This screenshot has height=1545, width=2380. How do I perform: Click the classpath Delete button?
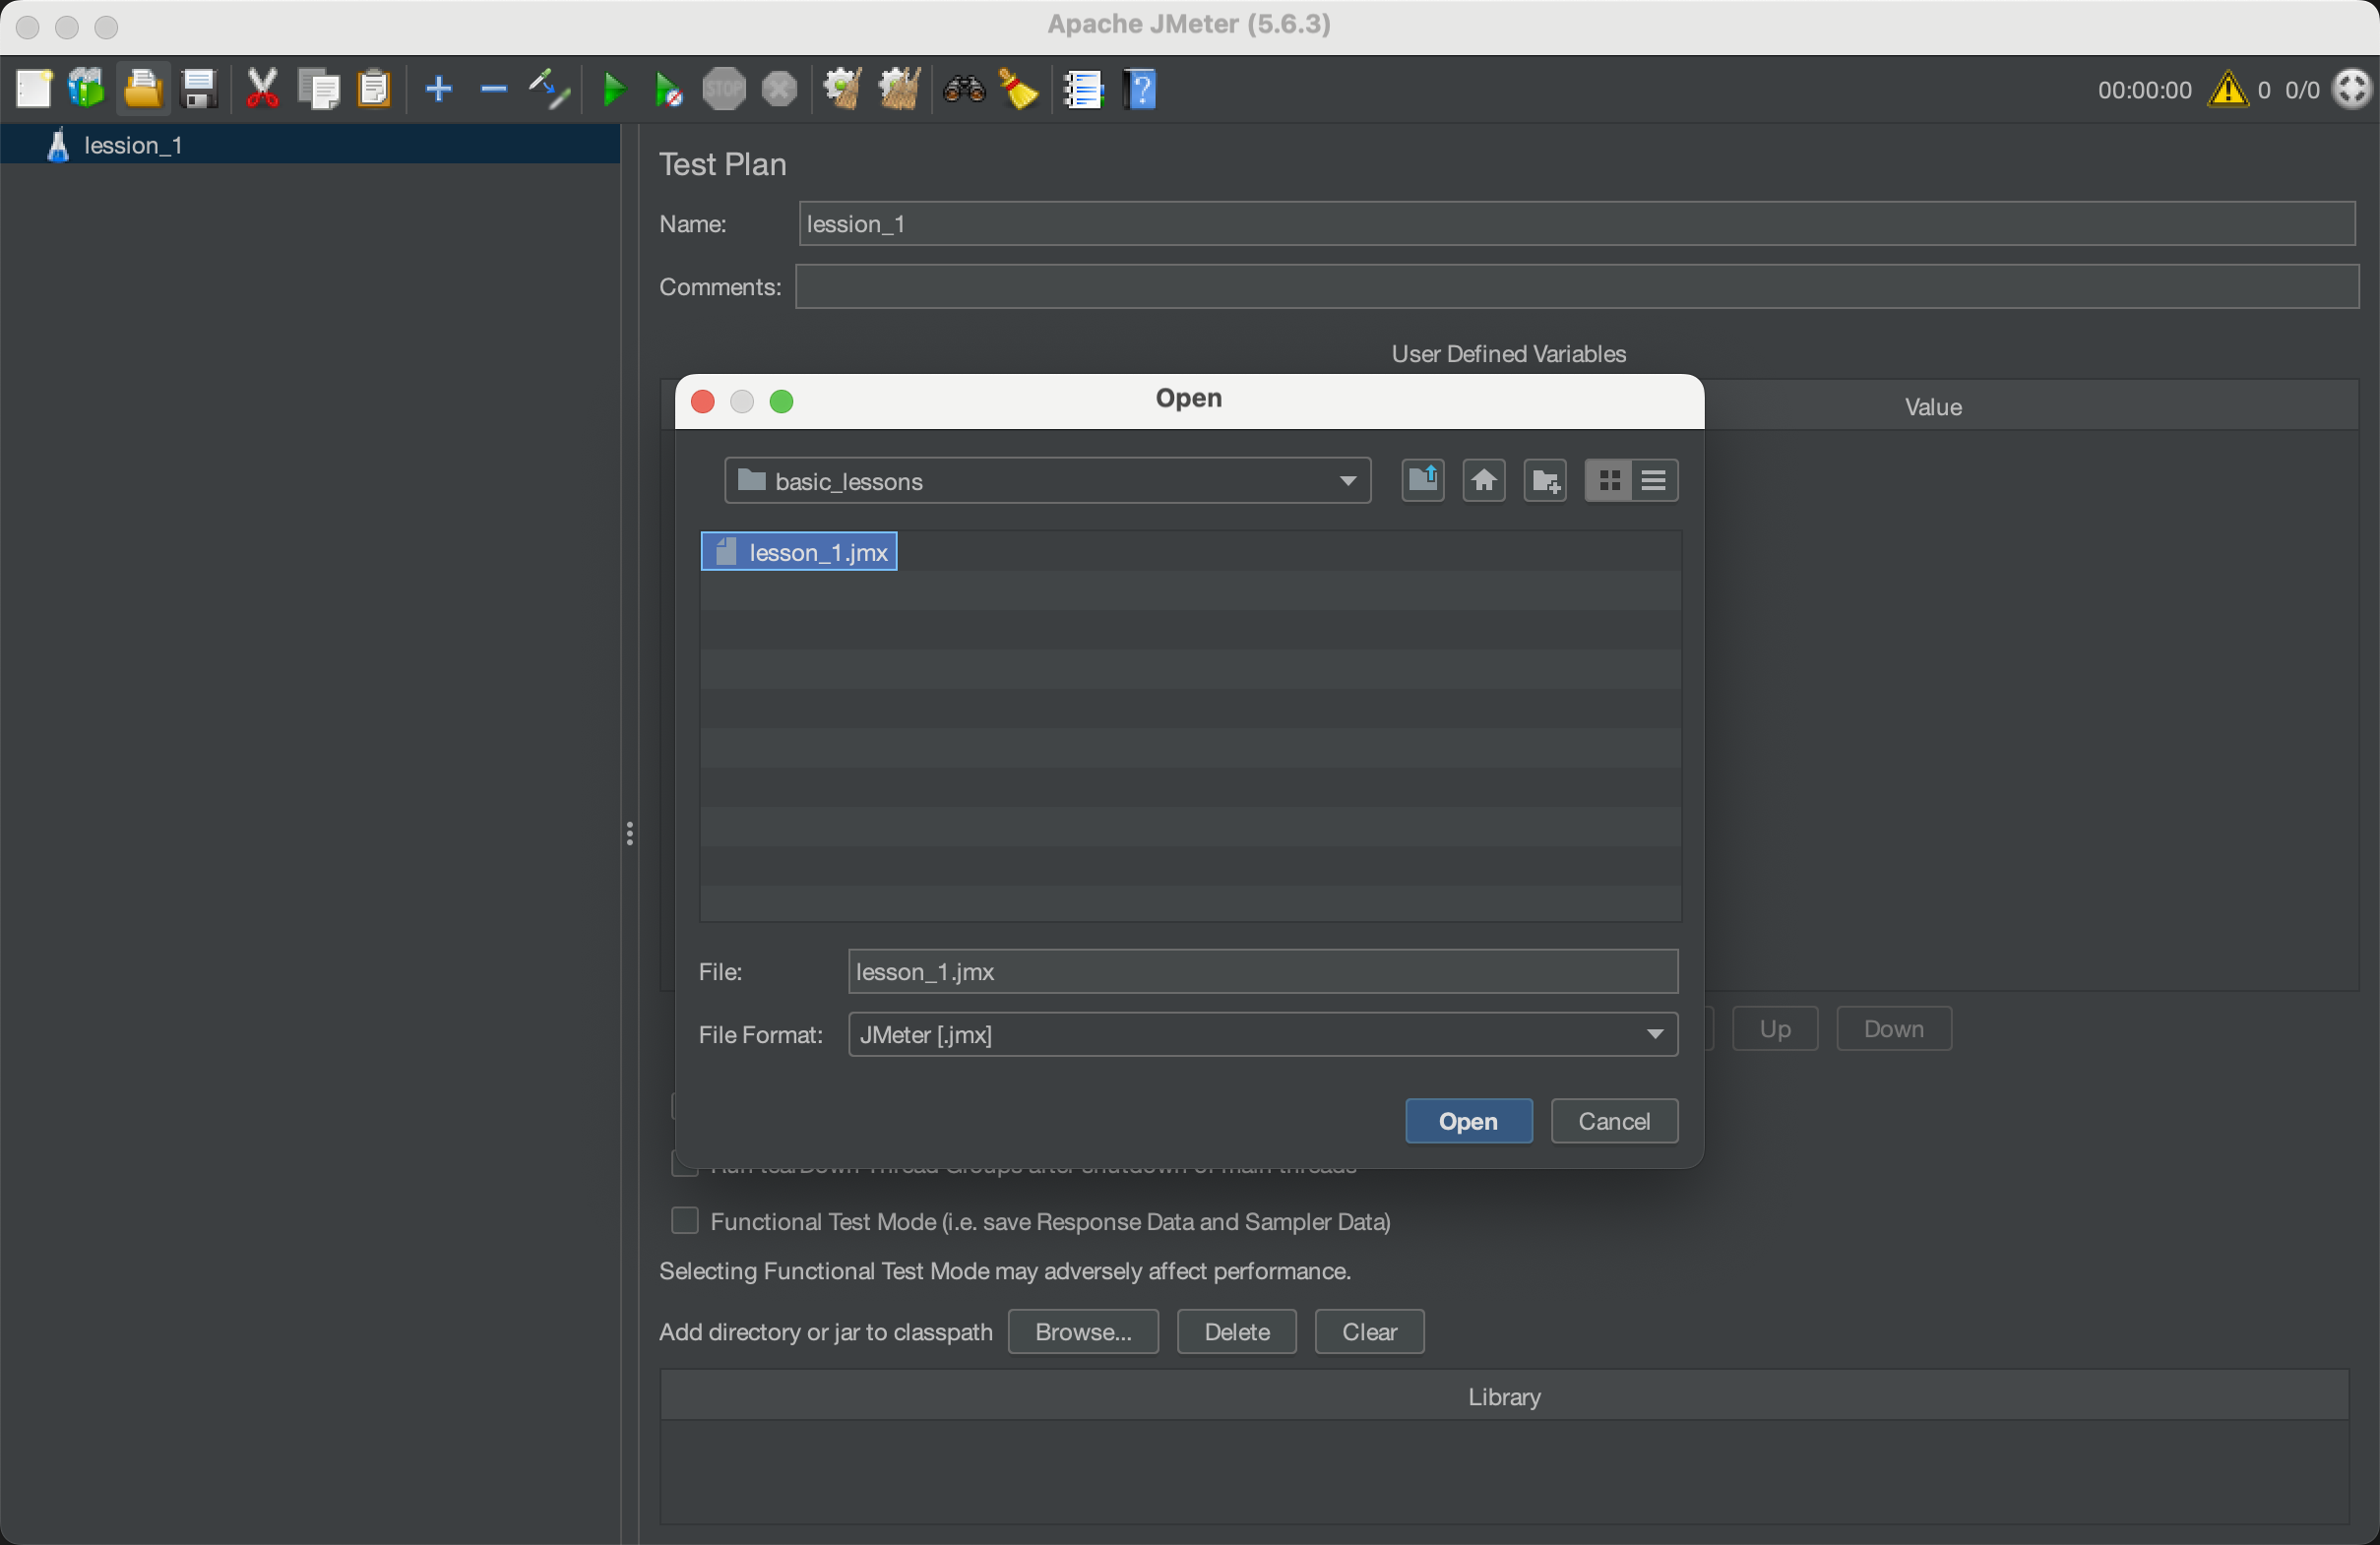tap(1237, 1332)
